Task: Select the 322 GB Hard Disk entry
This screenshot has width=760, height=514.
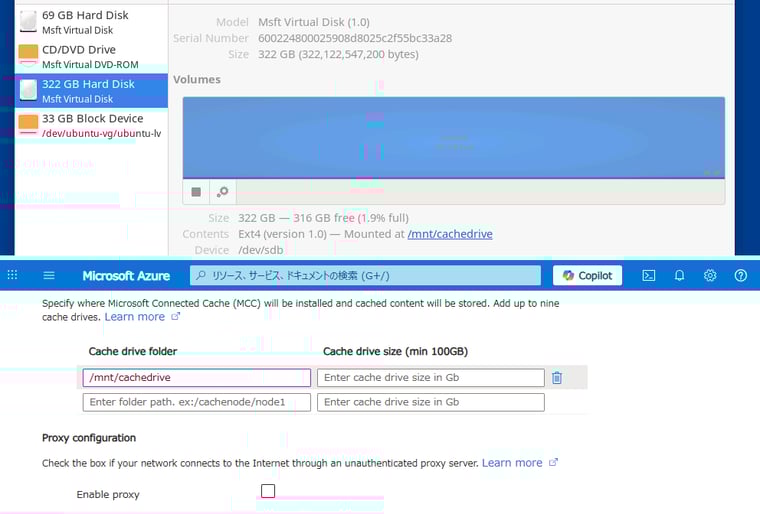Action: click(x=91, y=91)
